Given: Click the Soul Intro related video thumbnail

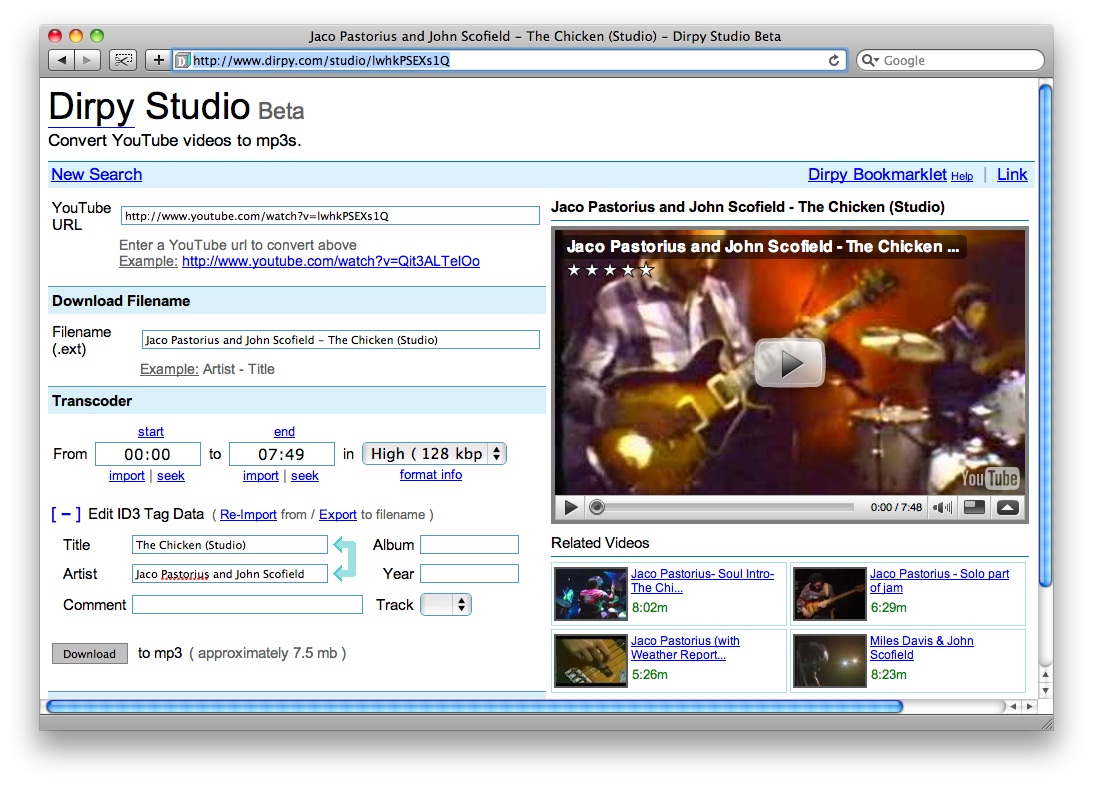Looking at the screenshot, I should pos(591,594).
